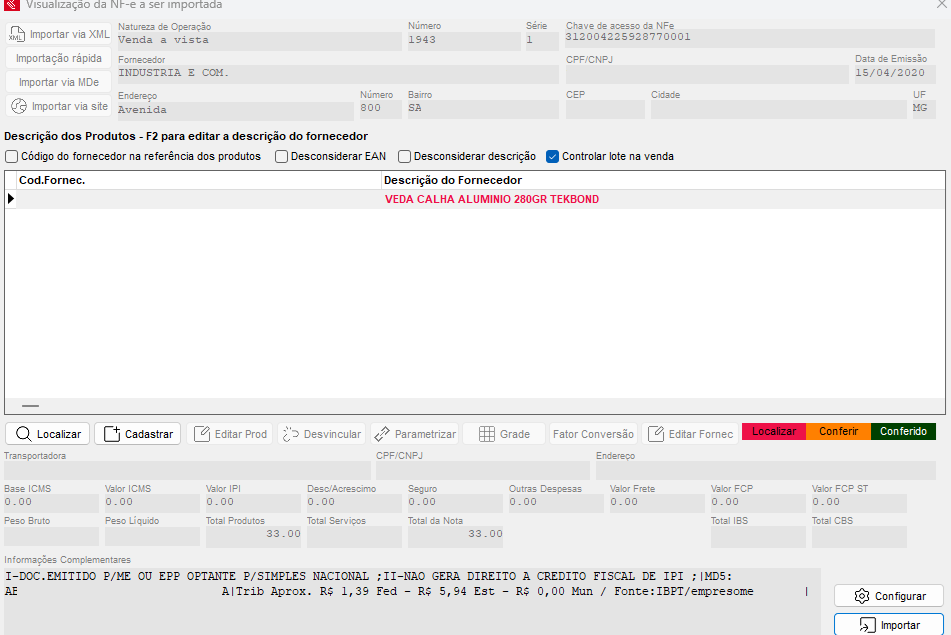
Task: Click the Importação rápida button
Action: point(59,58)
